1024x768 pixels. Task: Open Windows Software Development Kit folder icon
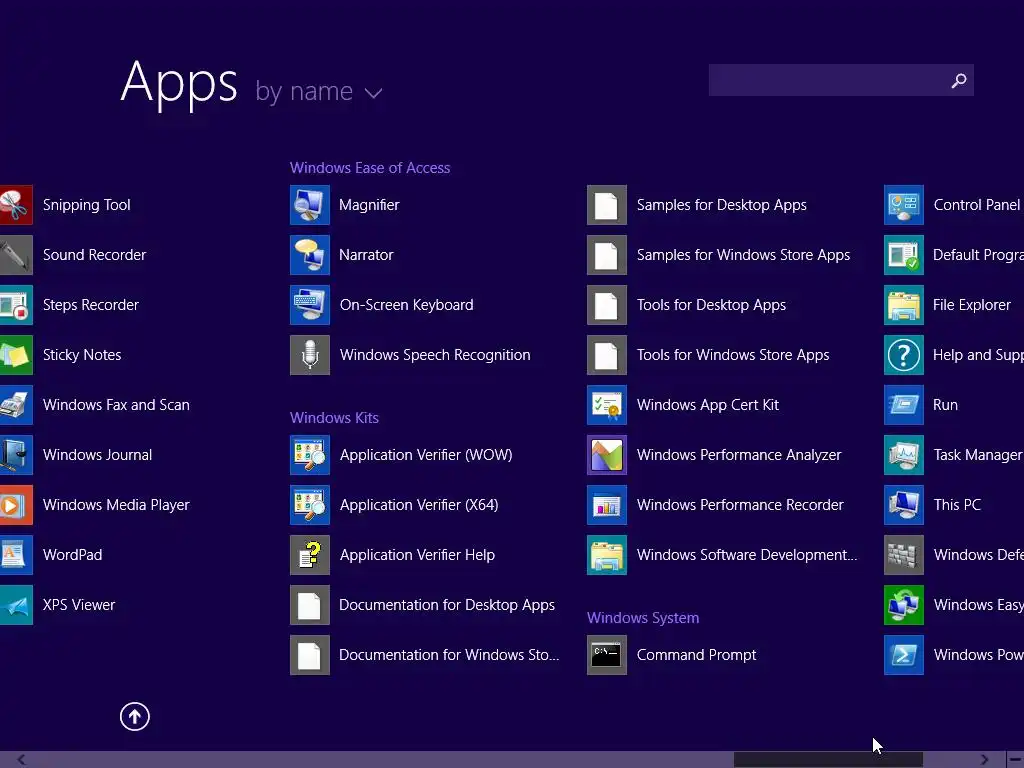(607, 555)
